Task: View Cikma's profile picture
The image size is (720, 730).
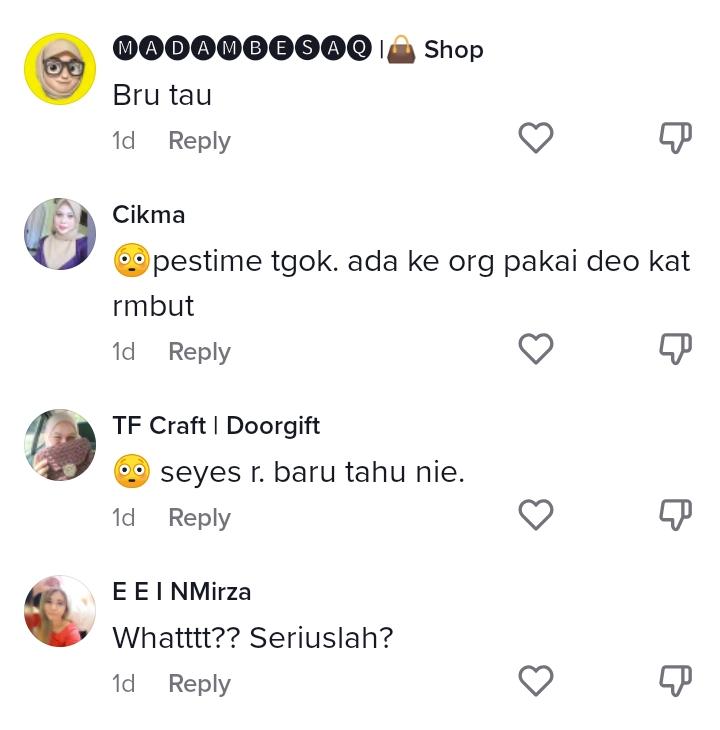Action: pos(60,234)
